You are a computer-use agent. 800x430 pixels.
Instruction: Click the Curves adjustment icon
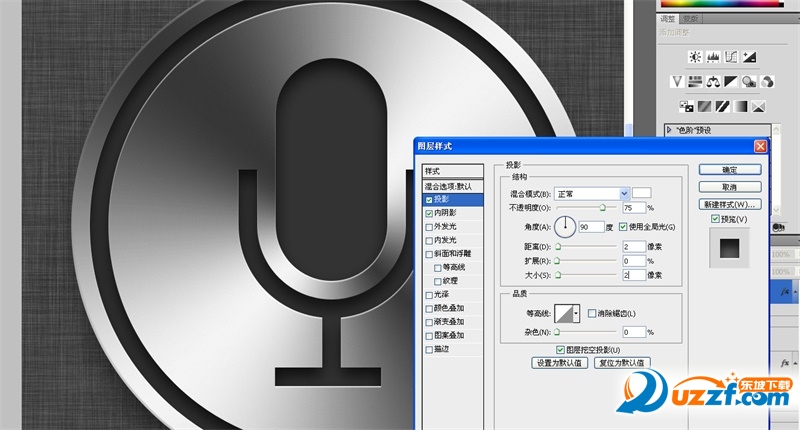point(733,55)
